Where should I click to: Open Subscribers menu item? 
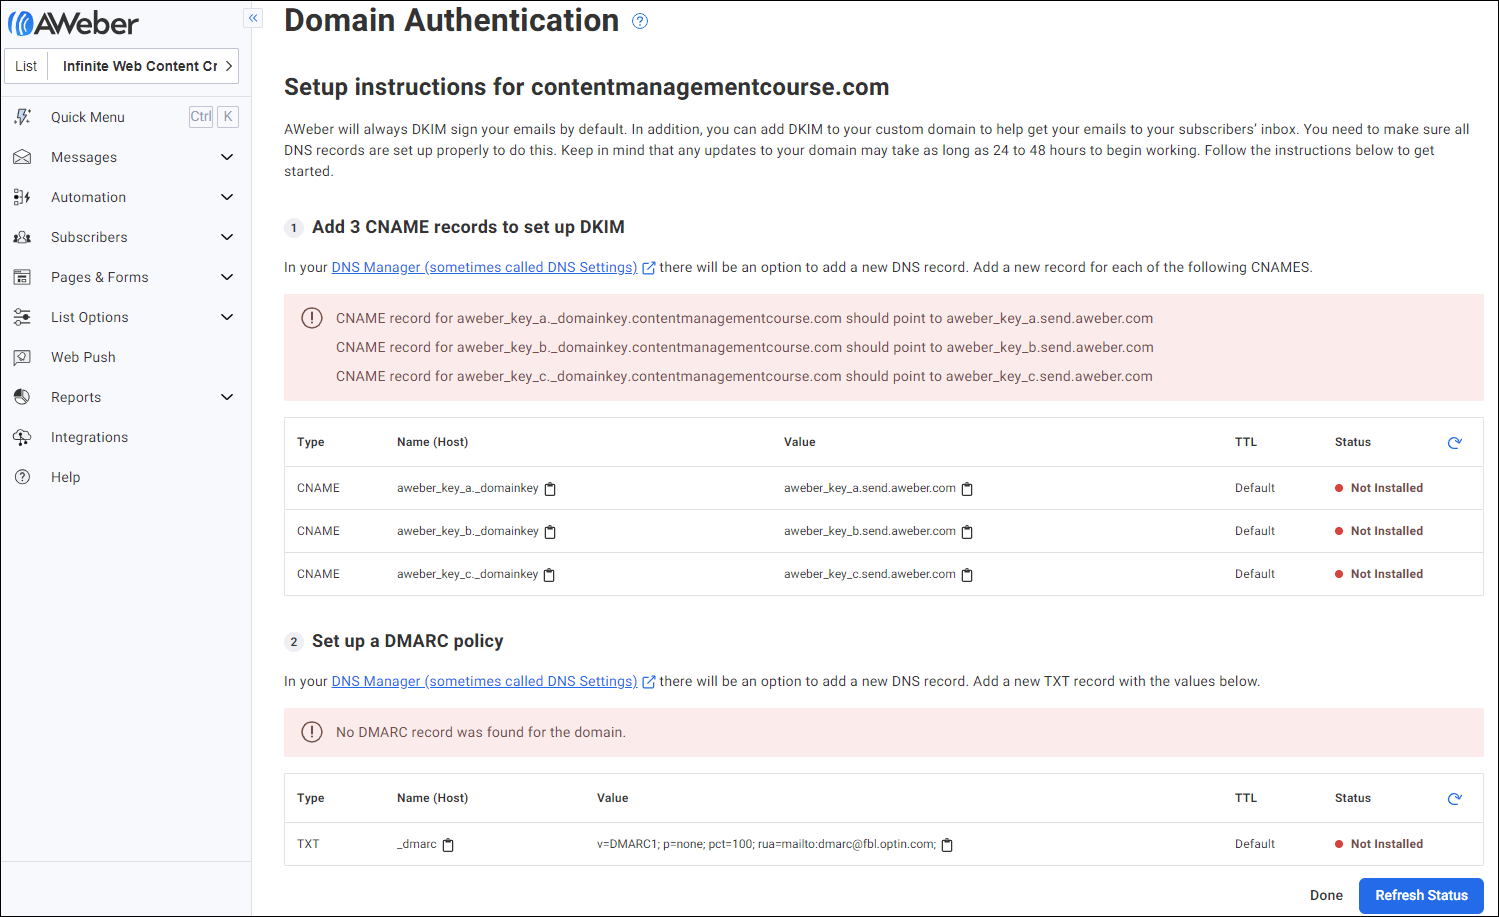point(89,237)
